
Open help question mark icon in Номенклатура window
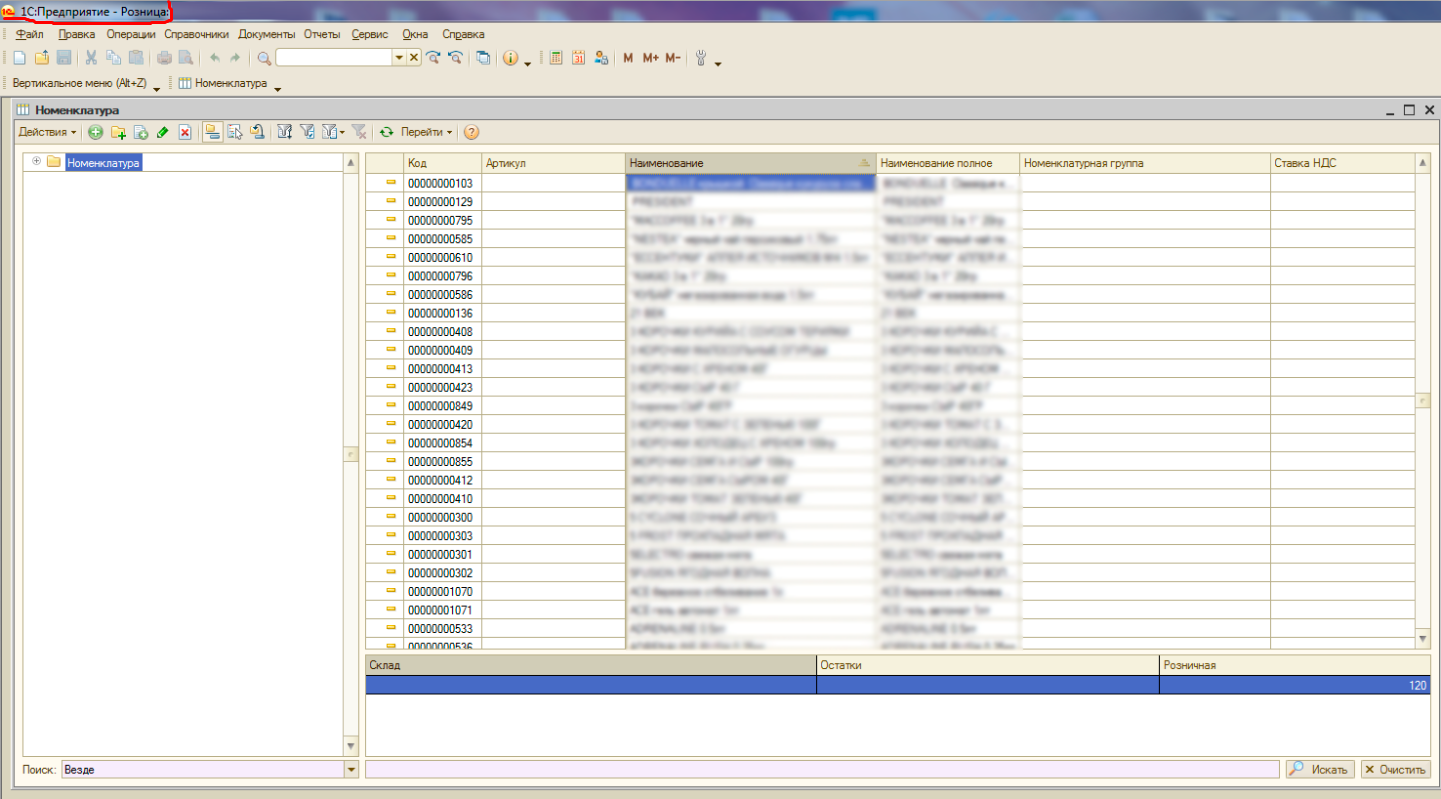[x=471, y=132]
